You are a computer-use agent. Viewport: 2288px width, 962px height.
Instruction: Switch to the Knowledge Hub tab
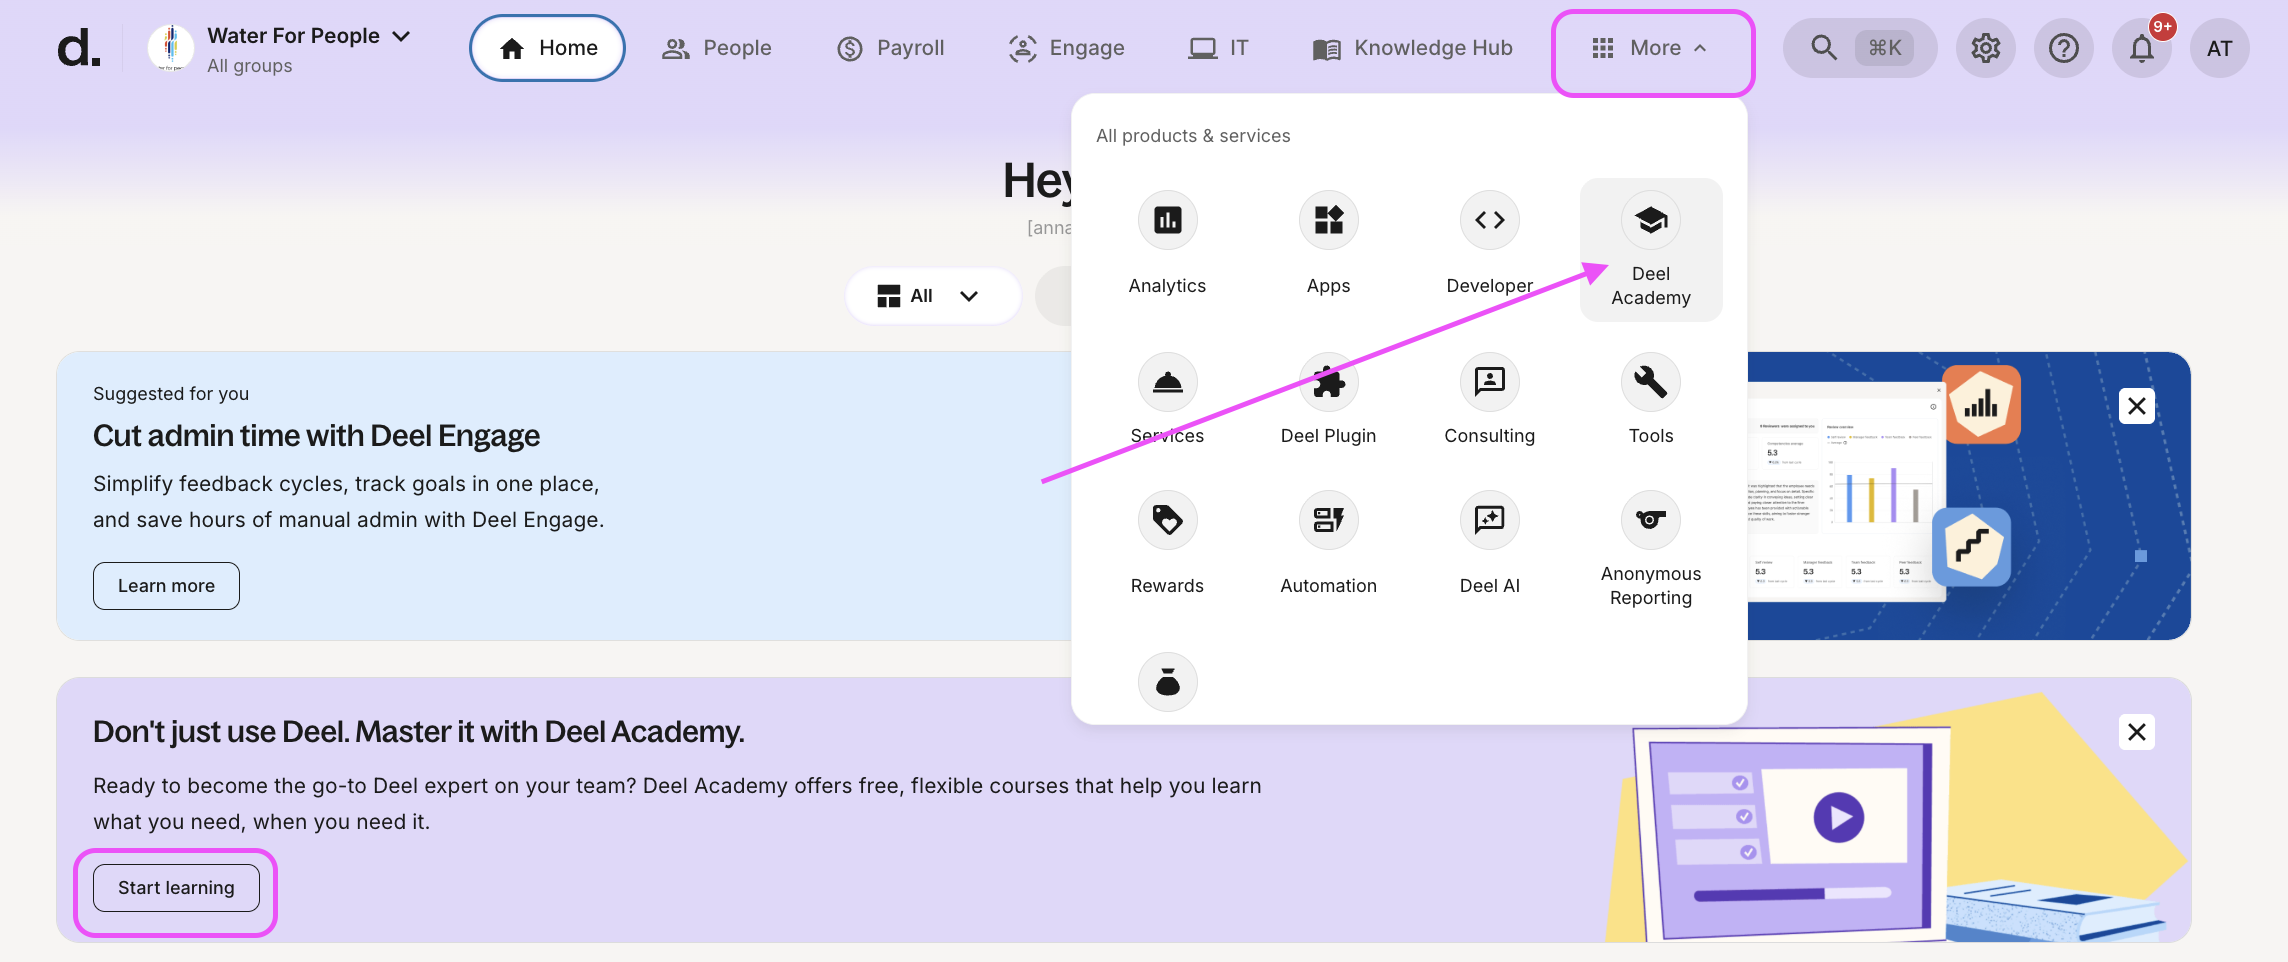(1412, 48)
